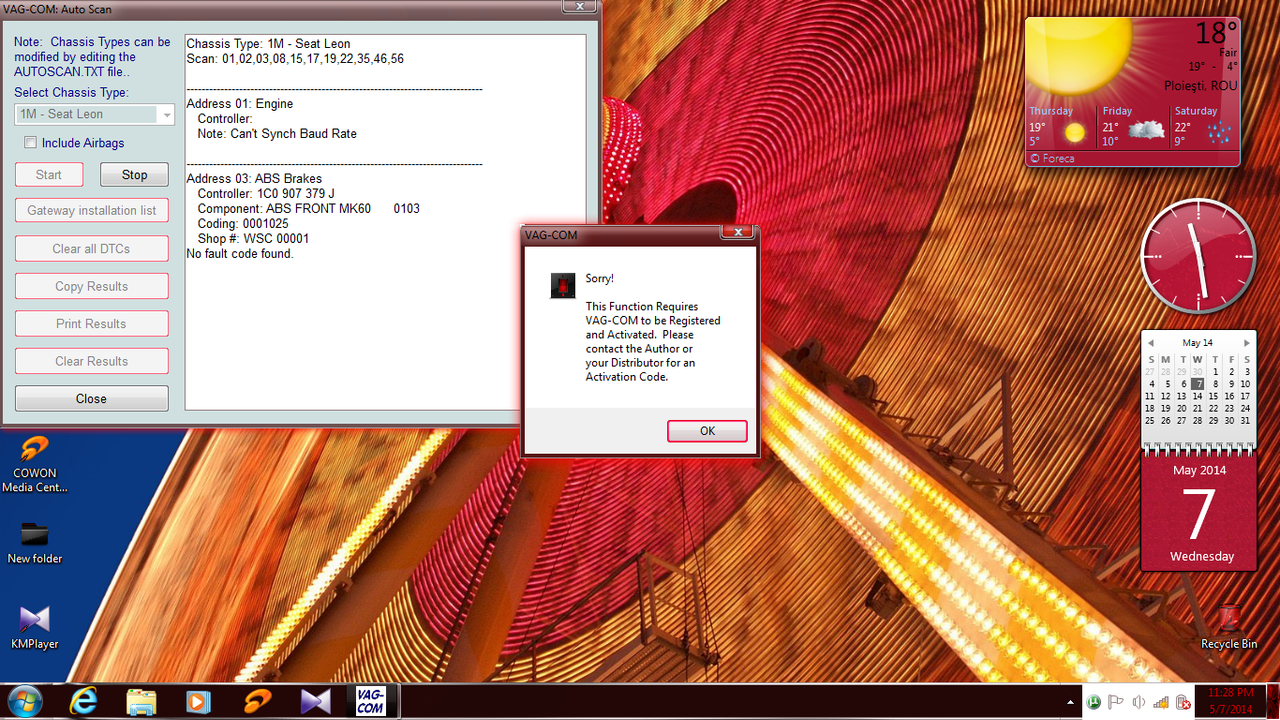
Task: Click the COWON taskbar icon
Action: pos(257,702)
